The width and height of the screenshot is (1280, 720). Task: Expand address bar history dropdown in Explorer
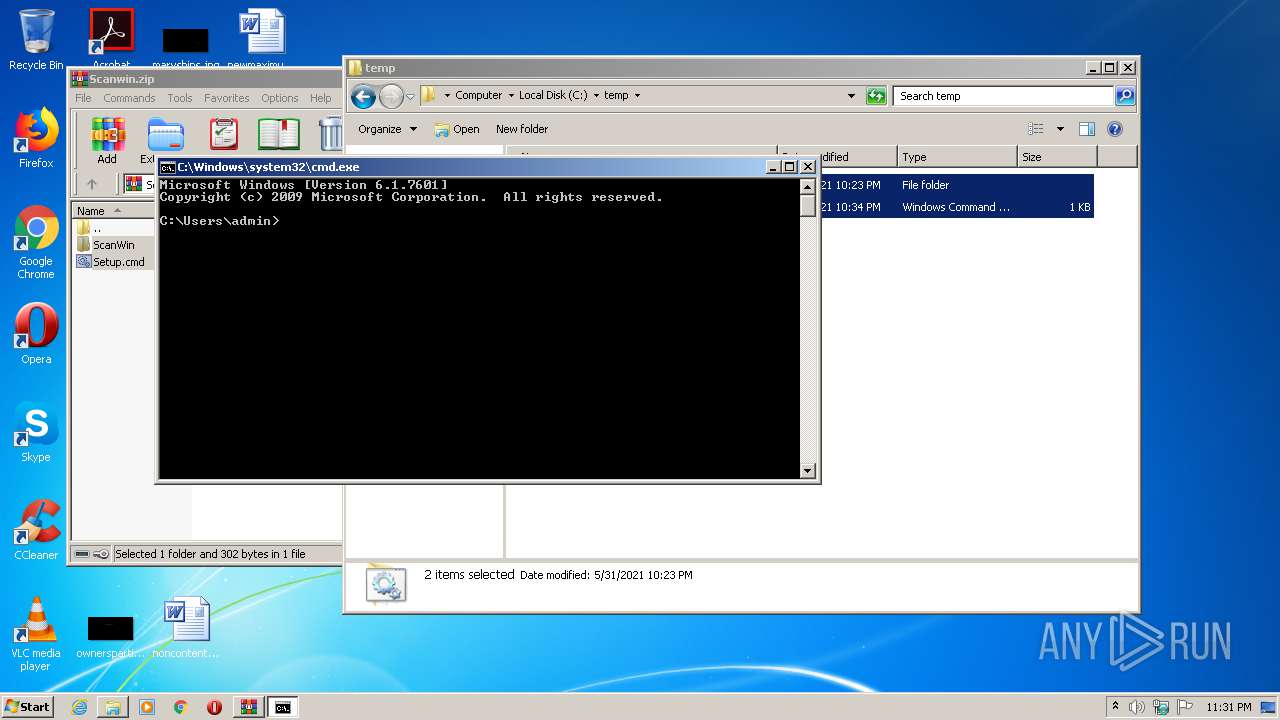click(x=851, y=96)
